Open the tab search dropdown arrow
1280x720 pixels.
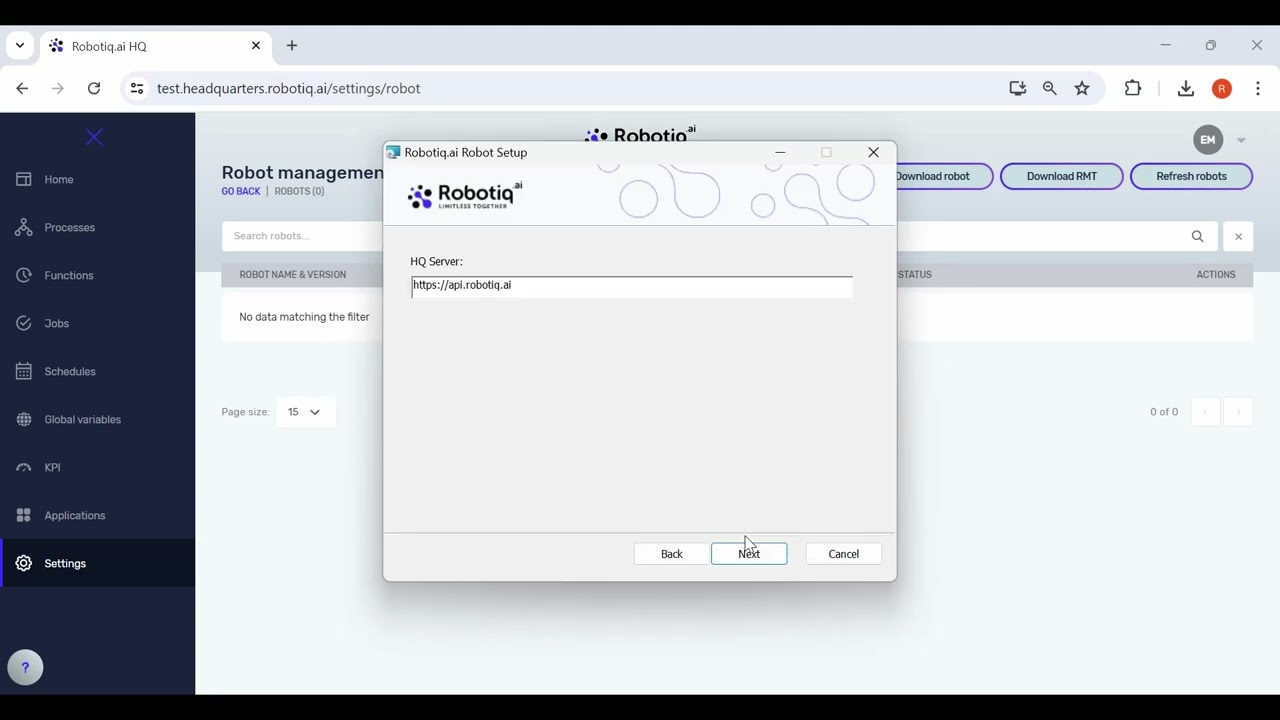click(x=20, y=46)
